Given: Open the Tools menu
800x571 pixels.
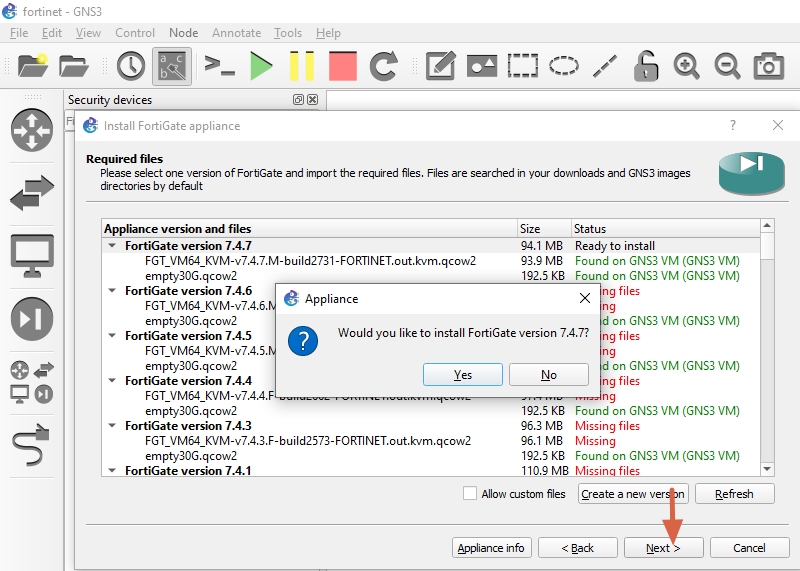Looking at the screenshot, I should click(288, 33).
